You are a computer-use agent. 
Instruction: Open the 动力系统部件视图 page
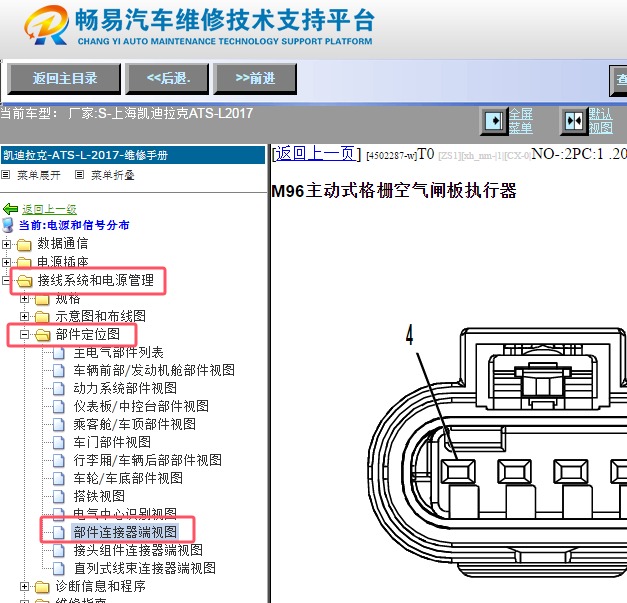[125, 388]
